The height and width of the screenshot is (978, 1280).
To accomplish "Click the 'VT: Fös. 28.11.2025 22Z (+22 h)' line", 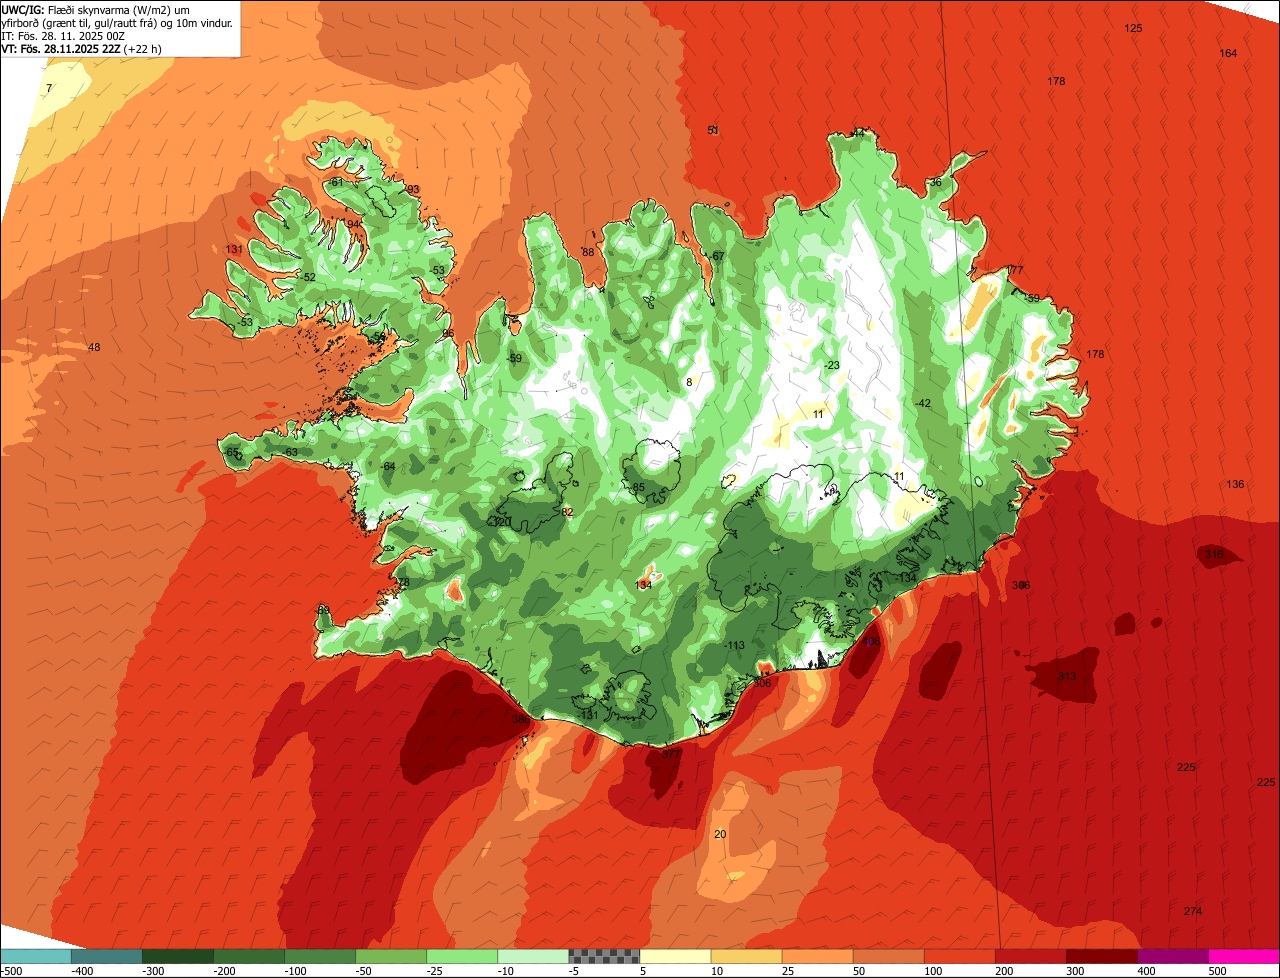I will click(81, 48).
